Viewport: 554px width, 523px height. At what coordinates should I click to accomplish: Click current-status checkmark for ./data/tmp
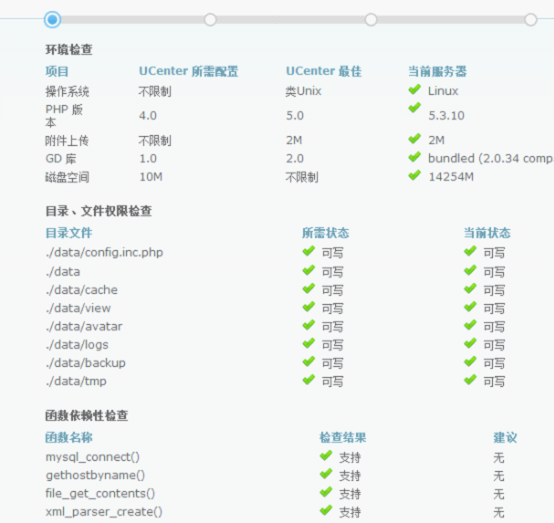470,380
